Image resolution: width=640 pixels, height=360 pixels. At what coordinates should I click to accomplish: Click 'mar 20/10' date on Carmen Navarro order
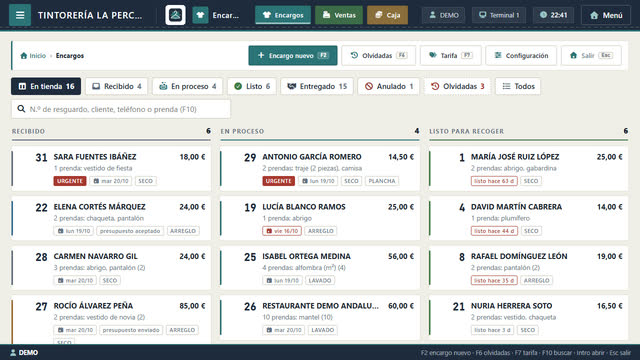click(x=75, y=280)
